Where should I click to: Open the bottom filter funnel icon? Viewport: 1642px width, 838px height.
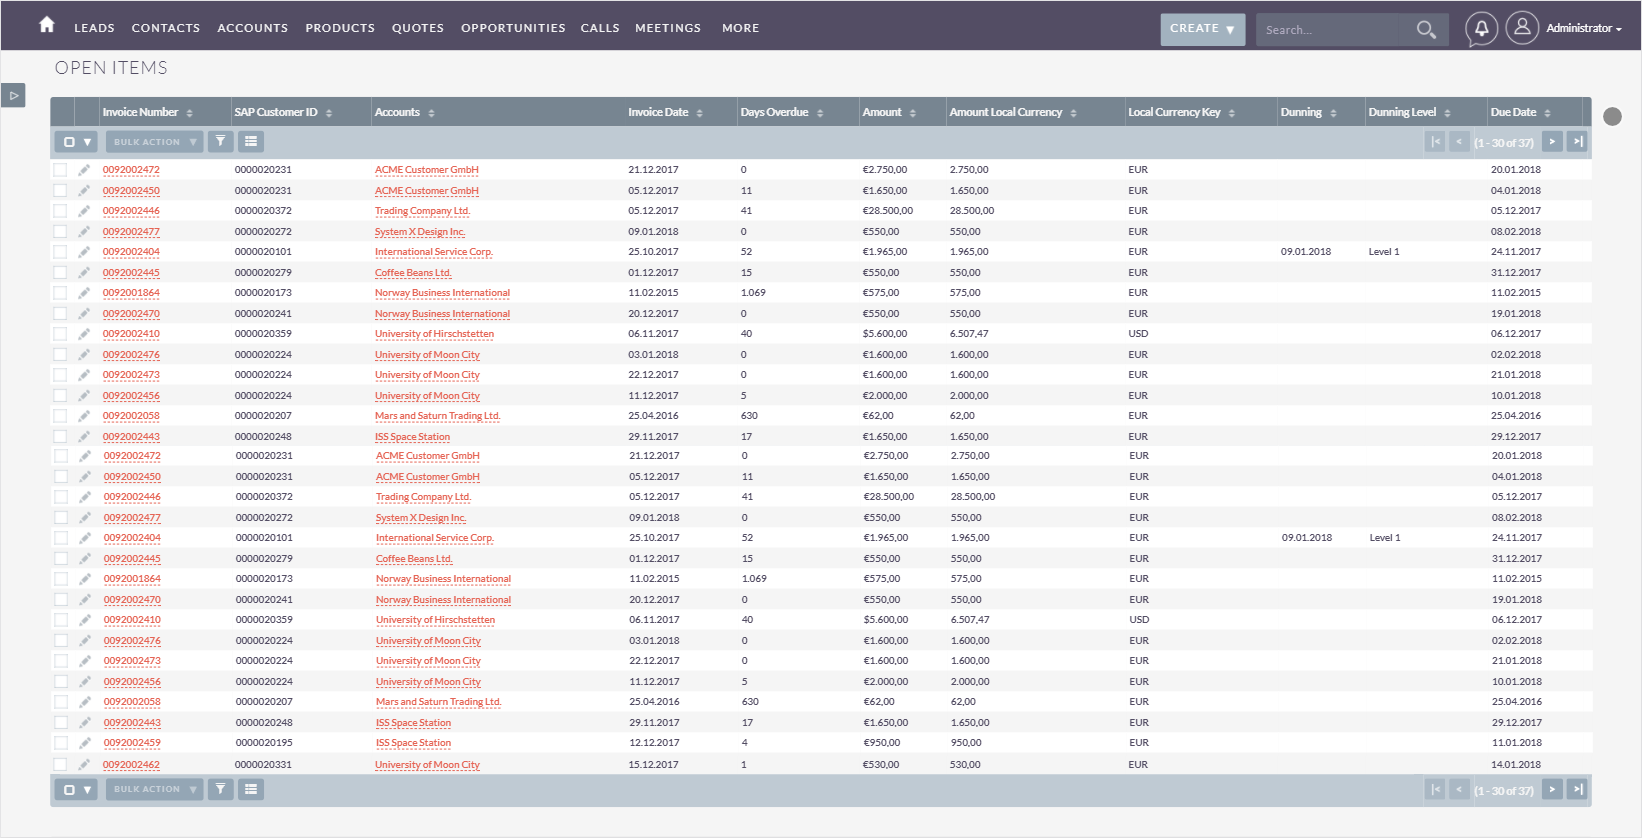click(x=220, y=789)
